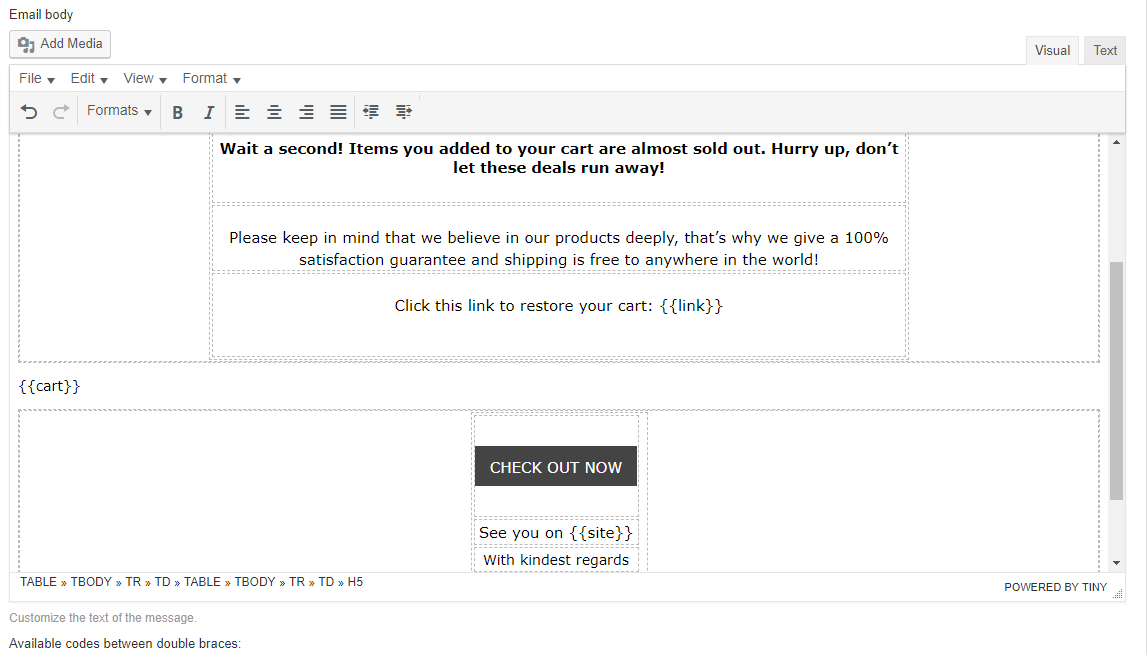
Task: Align text right
Action: point(306,112)
